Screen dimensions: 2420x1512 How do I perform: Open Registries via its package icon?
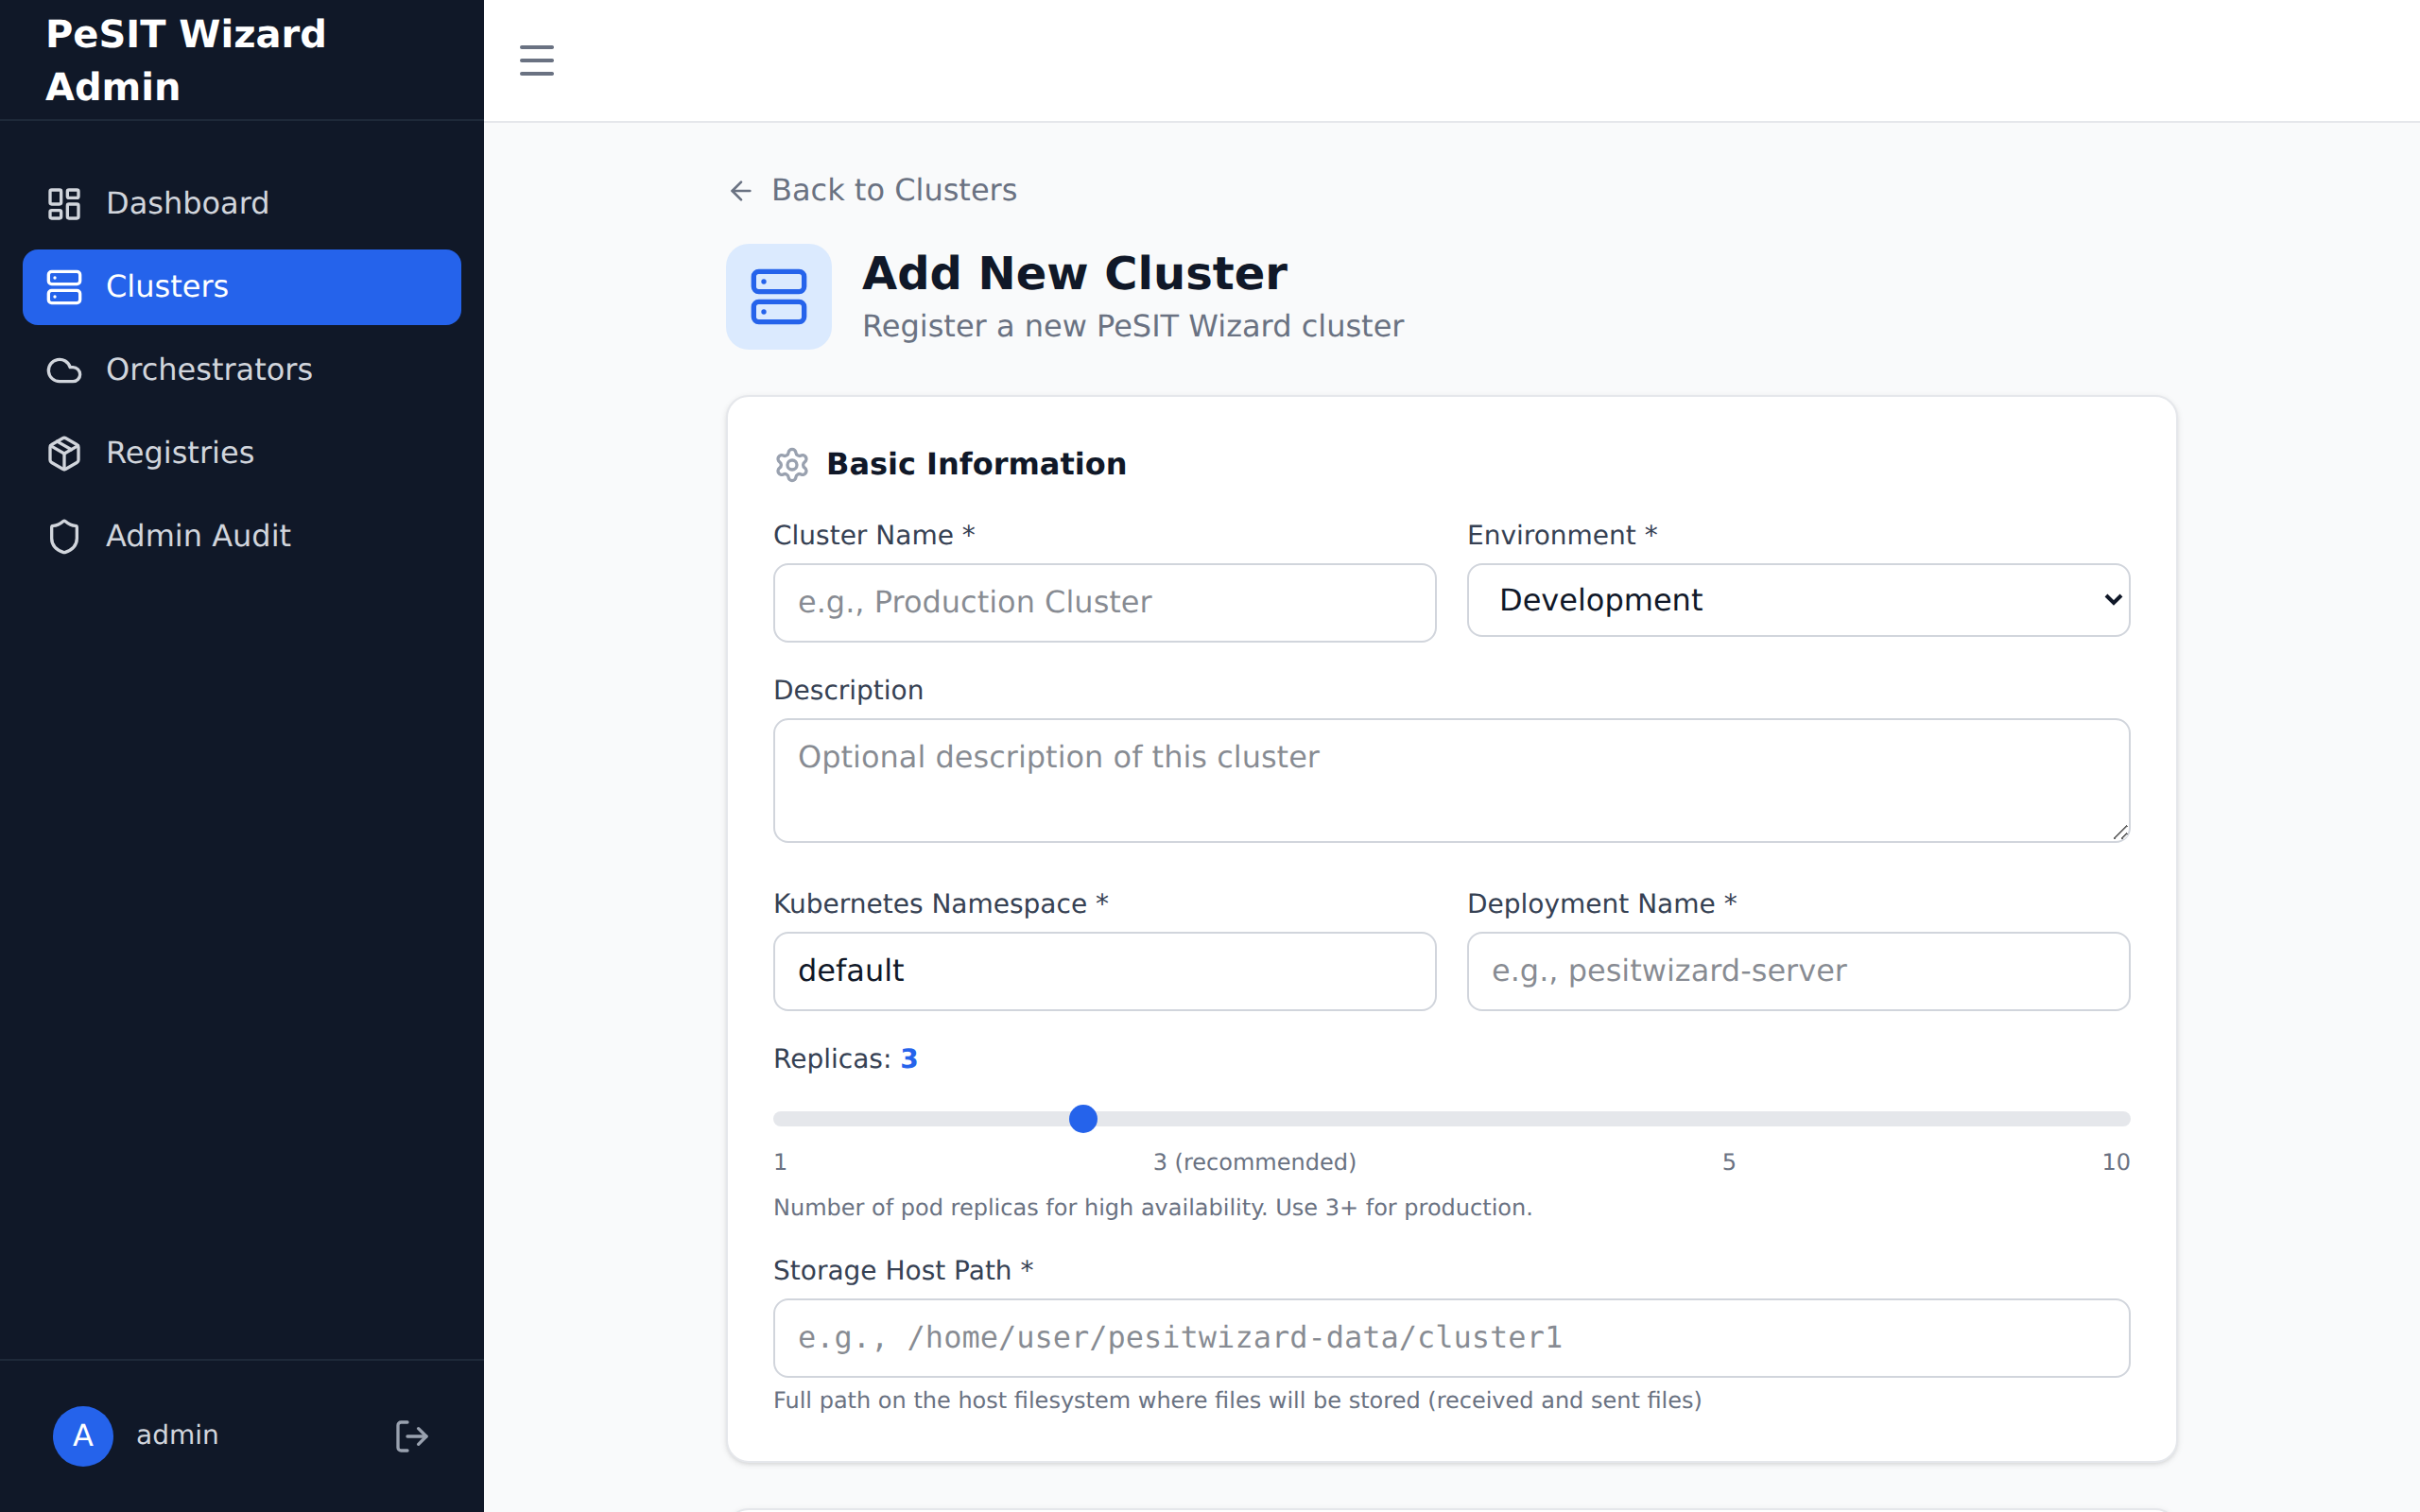[x=63, y=452]
